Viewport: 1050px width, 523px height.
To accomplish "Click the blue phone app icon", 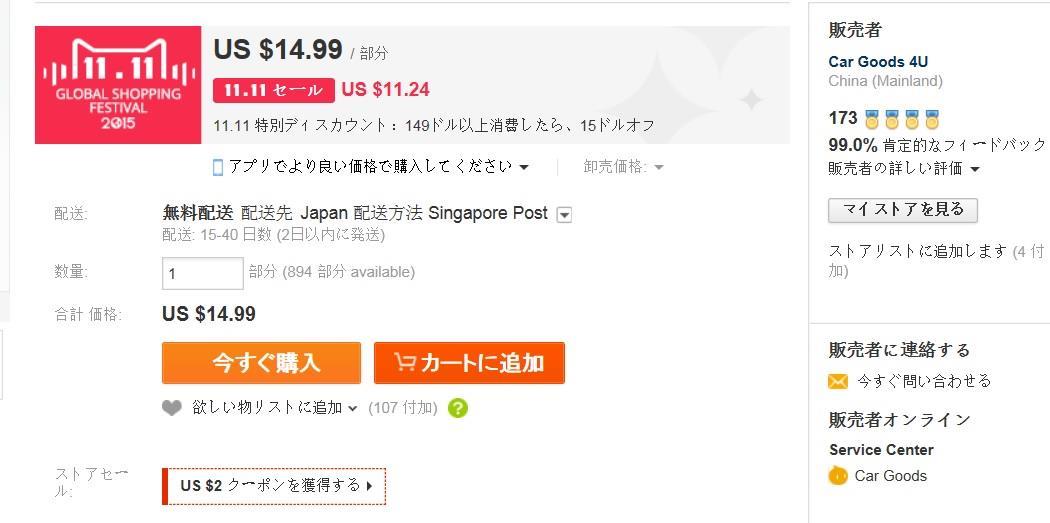I will [x=217, y=167].
